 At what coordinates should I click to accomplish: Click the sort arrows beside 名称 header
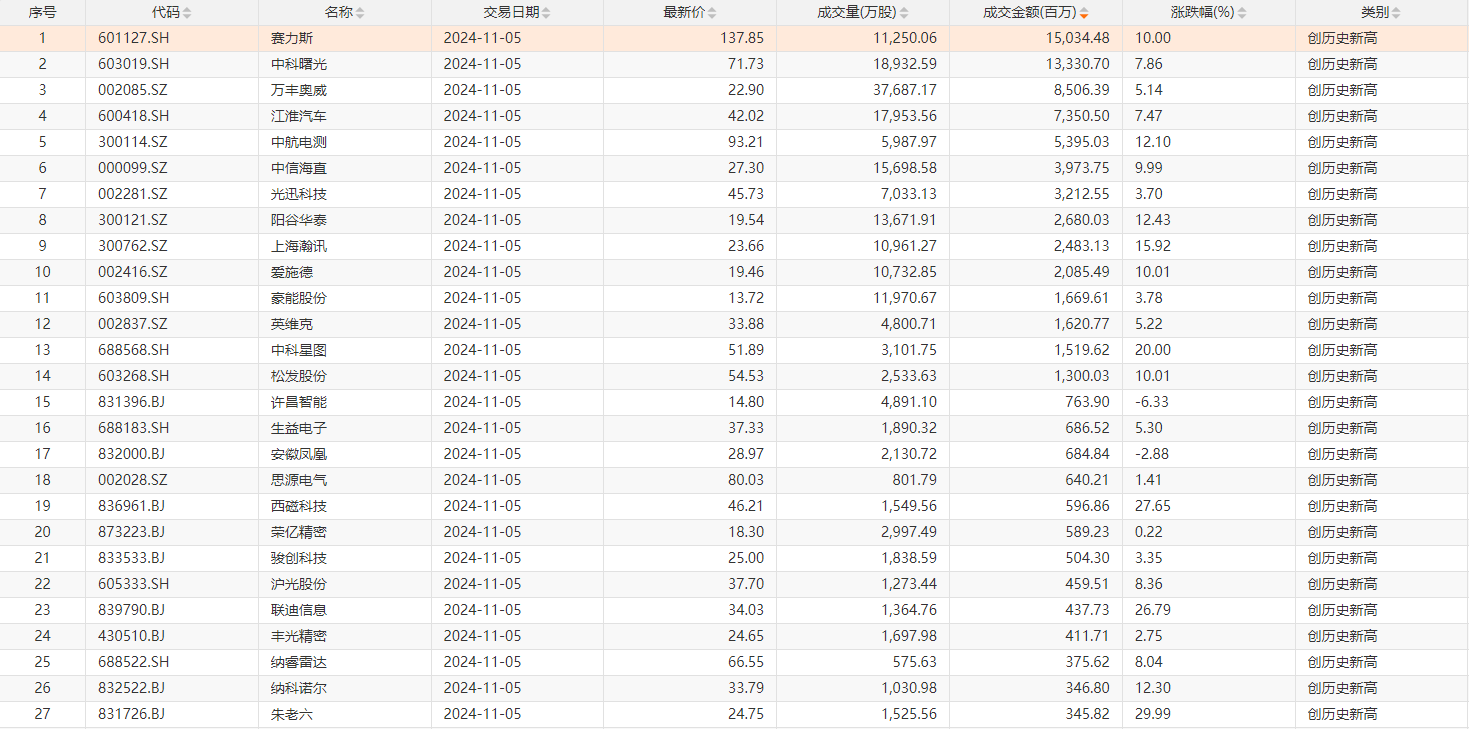tap(360, 13)
